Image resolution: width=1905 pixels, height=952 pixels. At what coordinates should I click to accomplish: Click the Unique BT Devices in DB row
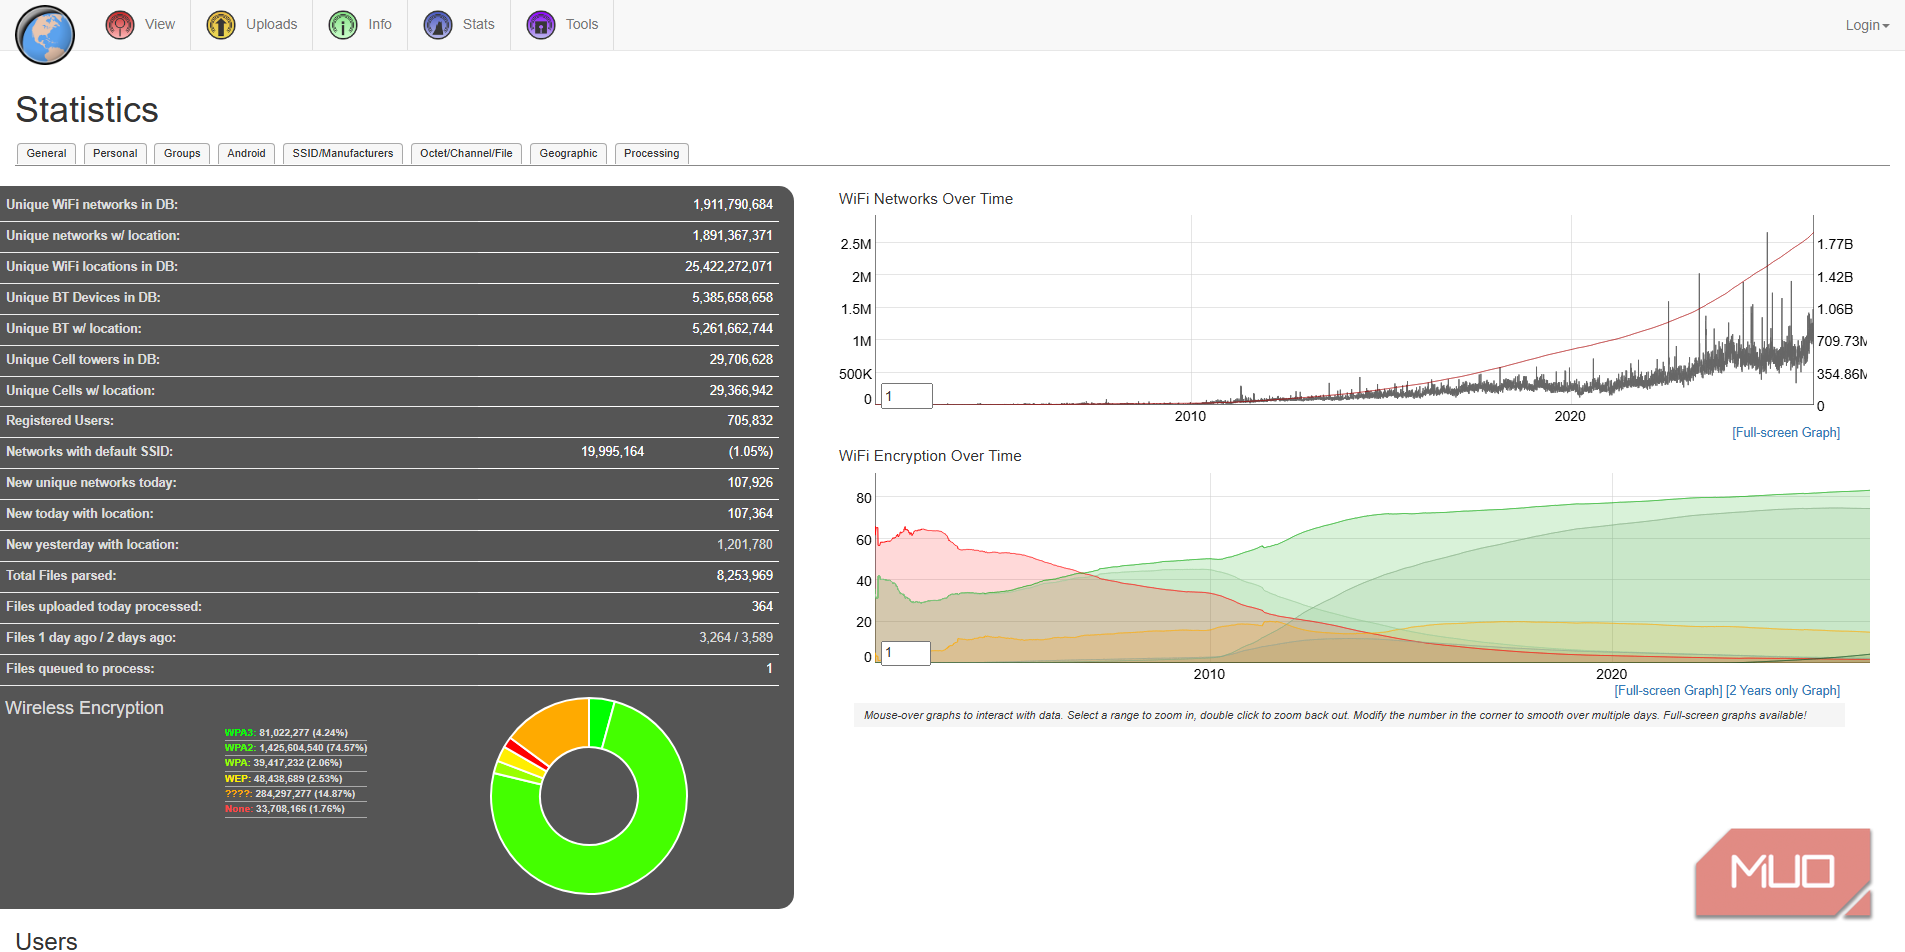389,297
